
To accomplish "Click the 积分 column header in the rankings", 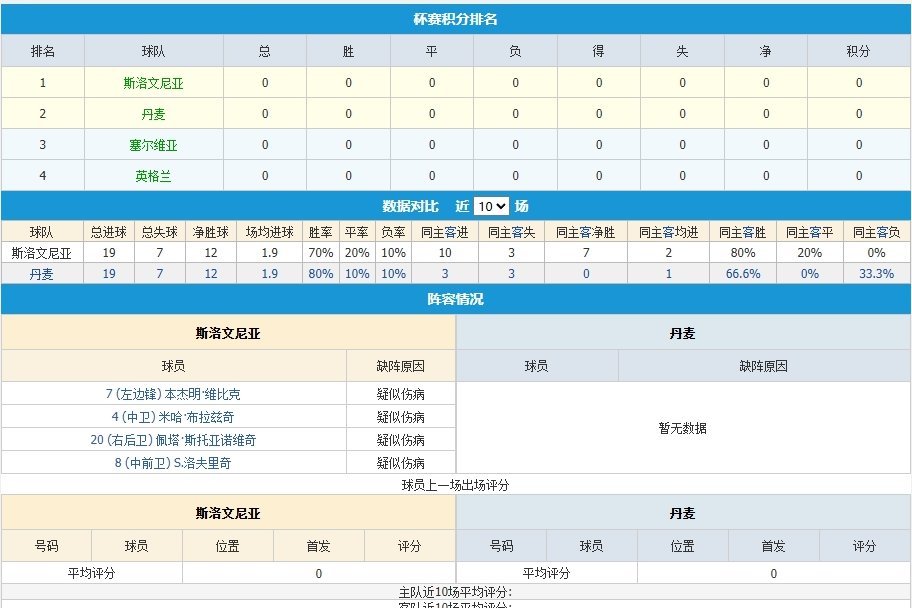I will (x=858, y=51).
